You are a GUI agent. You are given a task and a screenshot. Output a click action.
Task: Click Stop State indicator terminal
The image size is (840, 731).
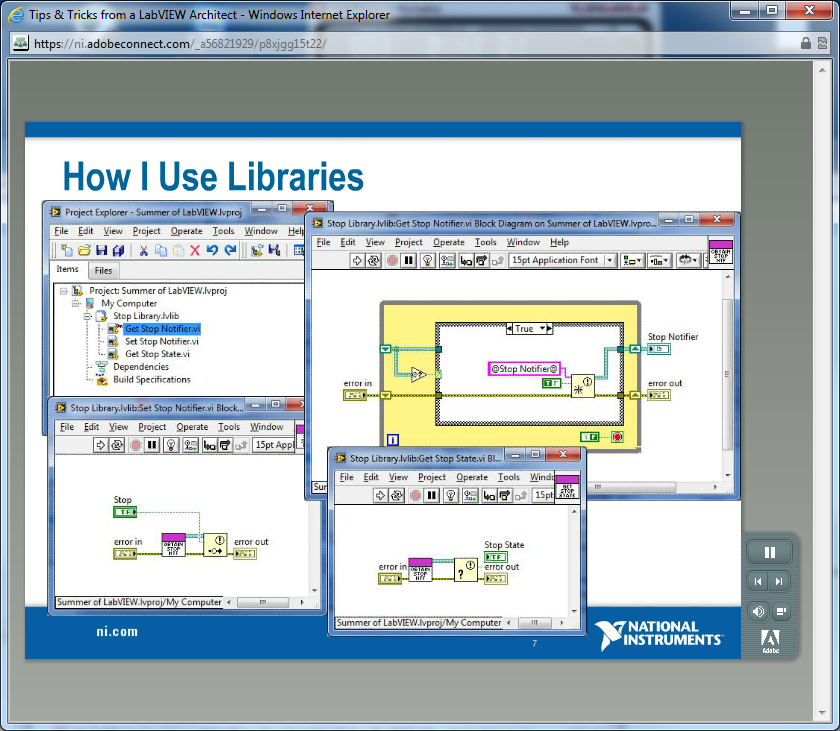(496, 557)
